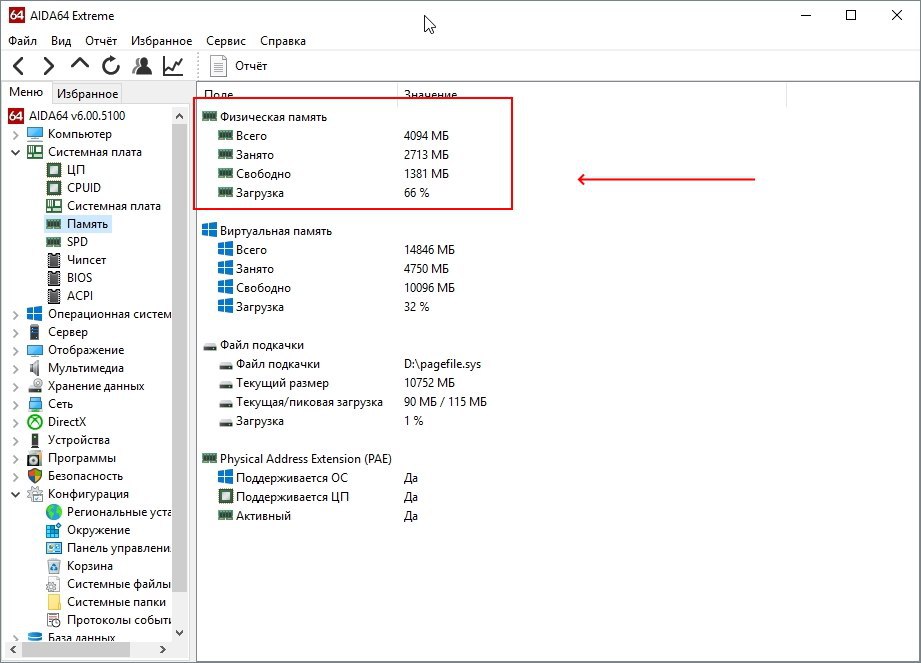
Task: Select the Память memory icon in the tree
Action: 53,224
